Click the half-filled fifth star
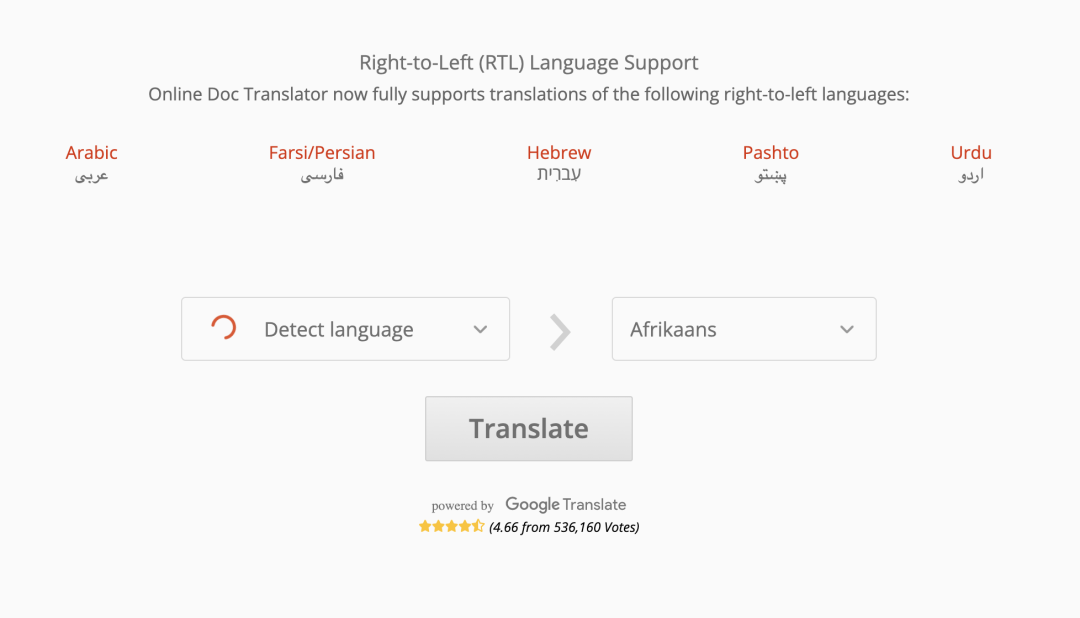Viewport: 1080px width, 618px height. pos(477,524)
